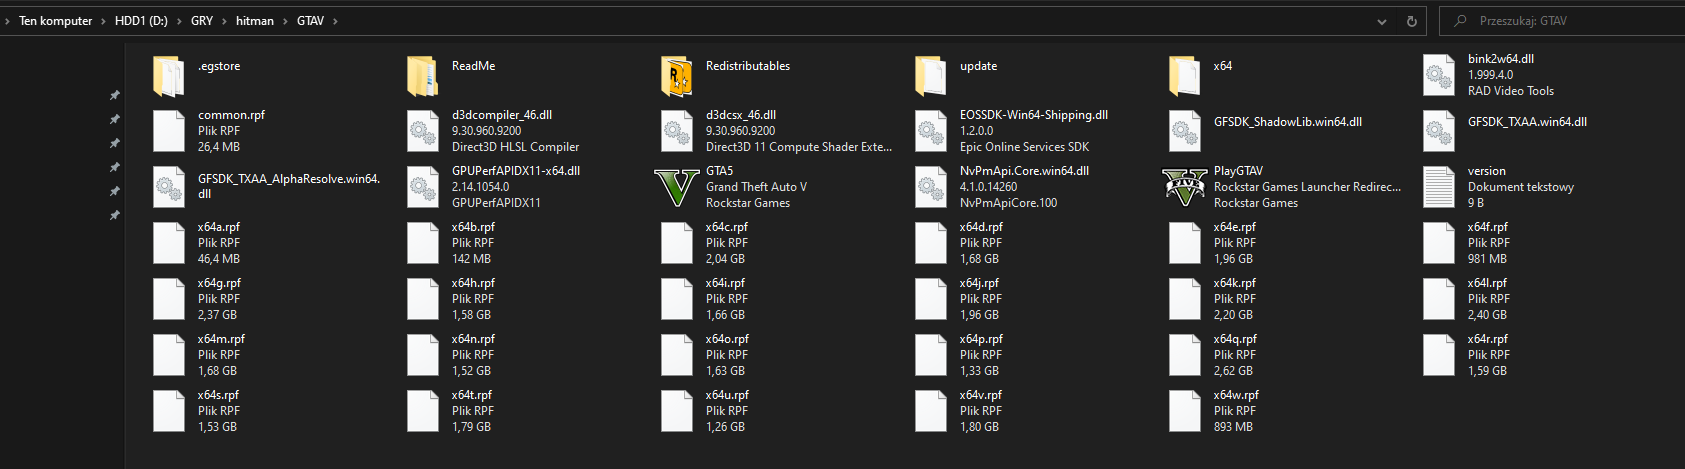Select the x64v.rpf file name
1685x469 pixels.
tap(981, 395)
